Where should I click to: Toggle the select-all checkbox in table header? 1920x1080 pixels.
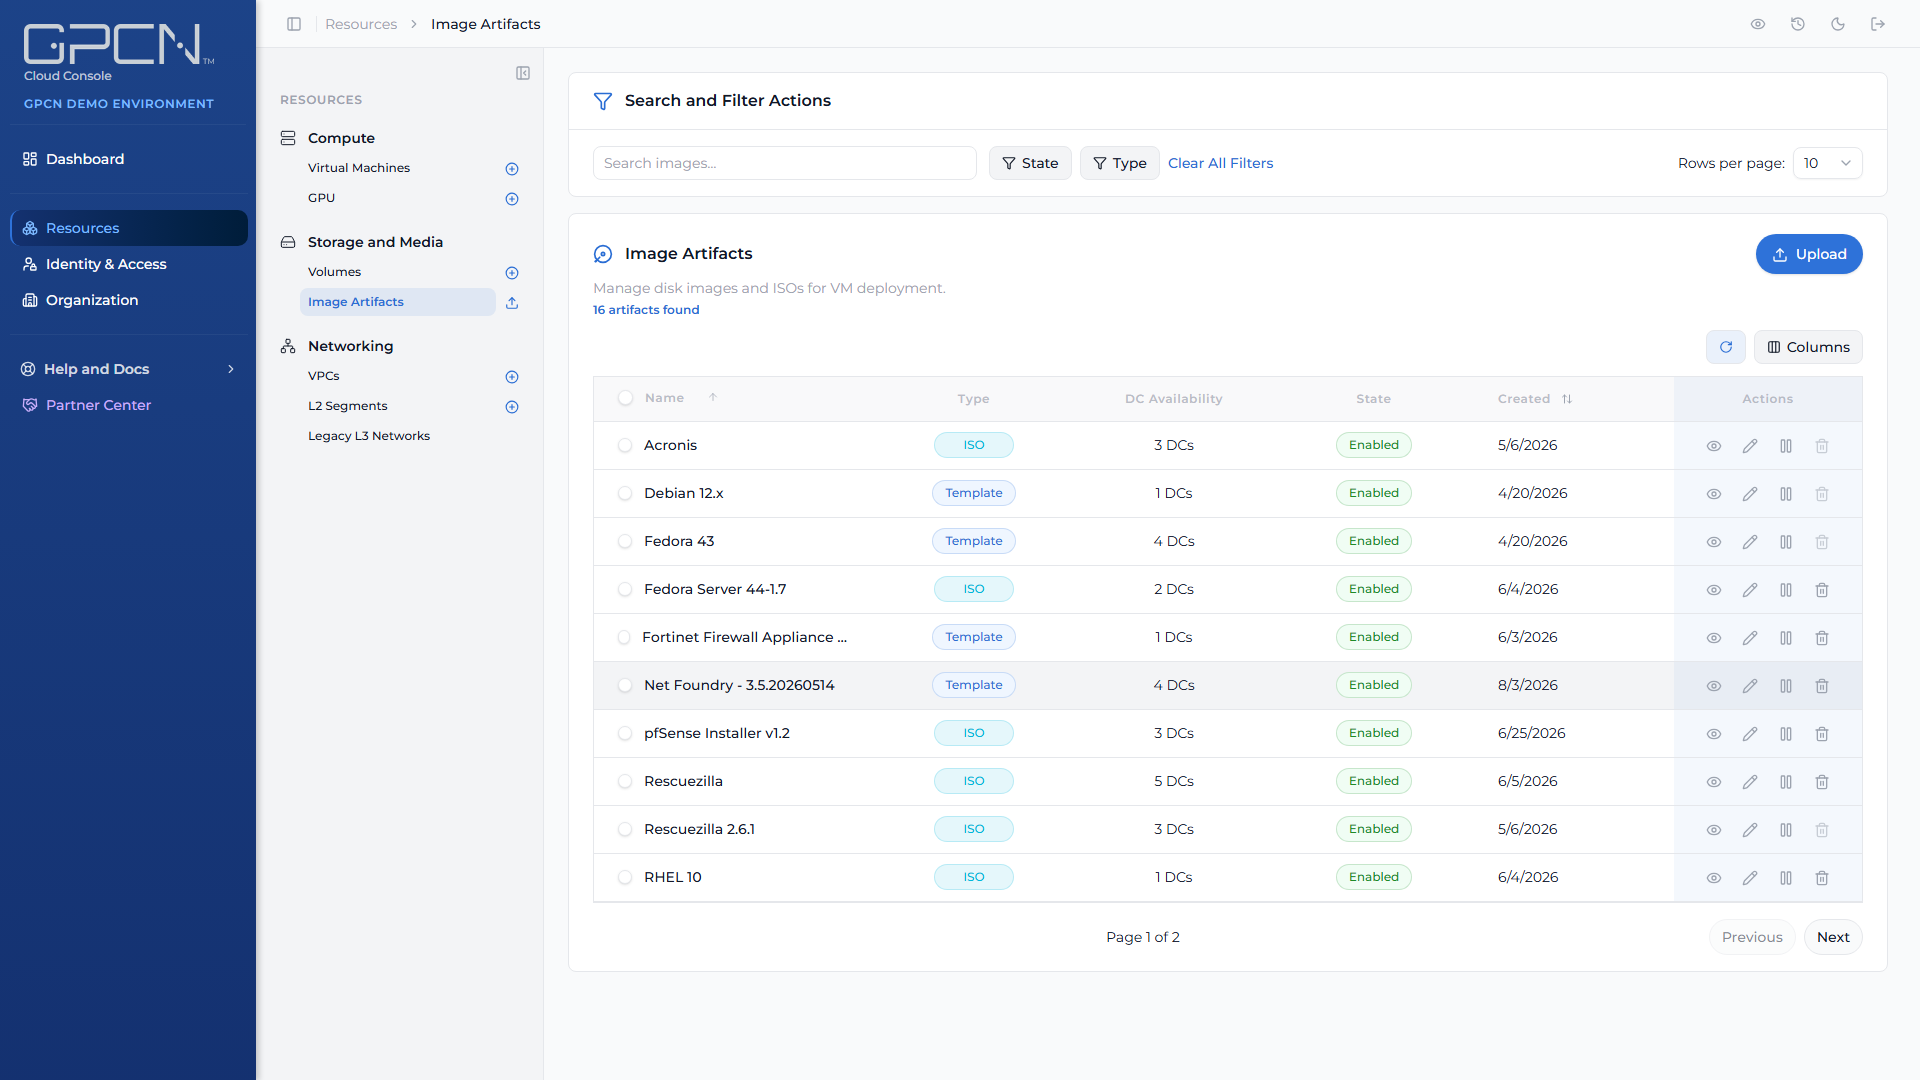coord(625,398)
